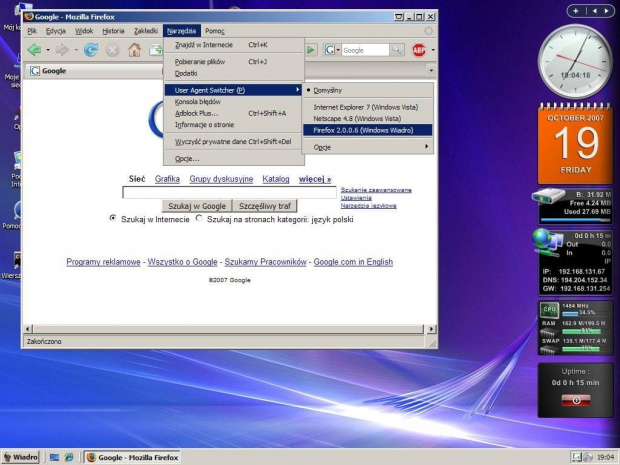Click the Szczęśliwy traf button
This screenshot has height=465, width=620.
265,206
